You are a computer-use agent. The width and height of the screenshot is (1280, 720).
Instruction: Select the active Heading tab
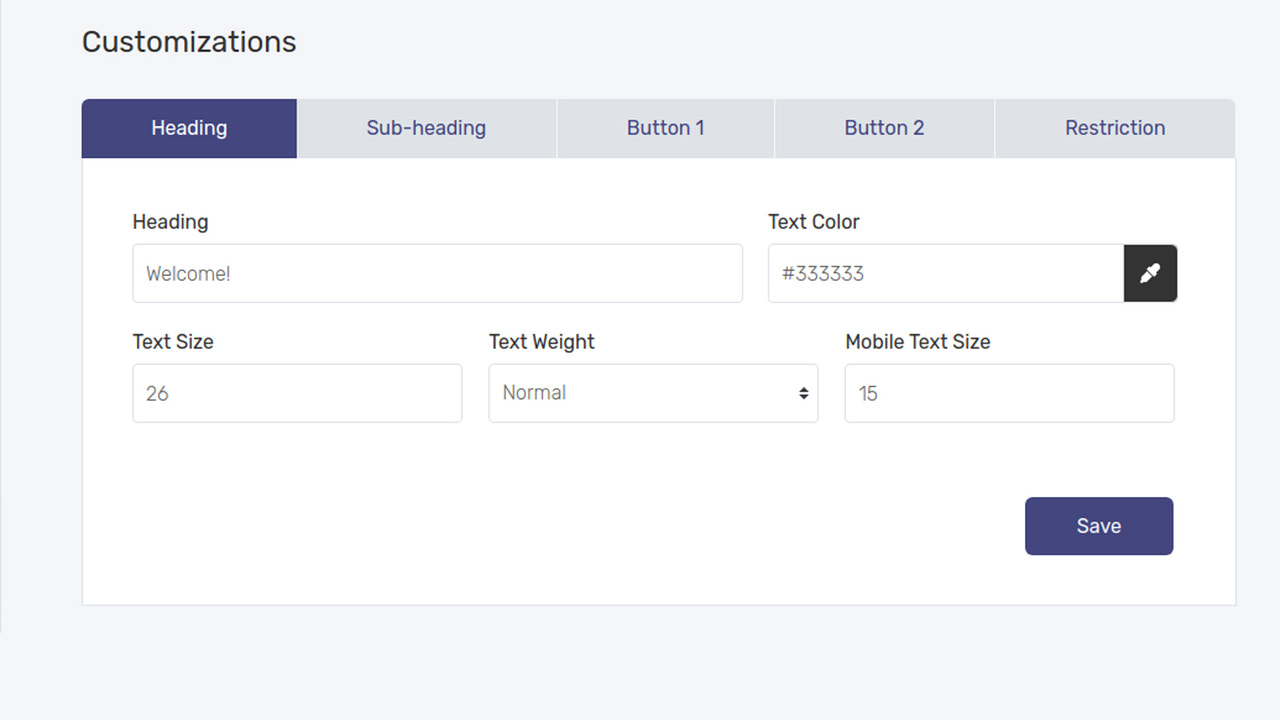pos(189,128)
